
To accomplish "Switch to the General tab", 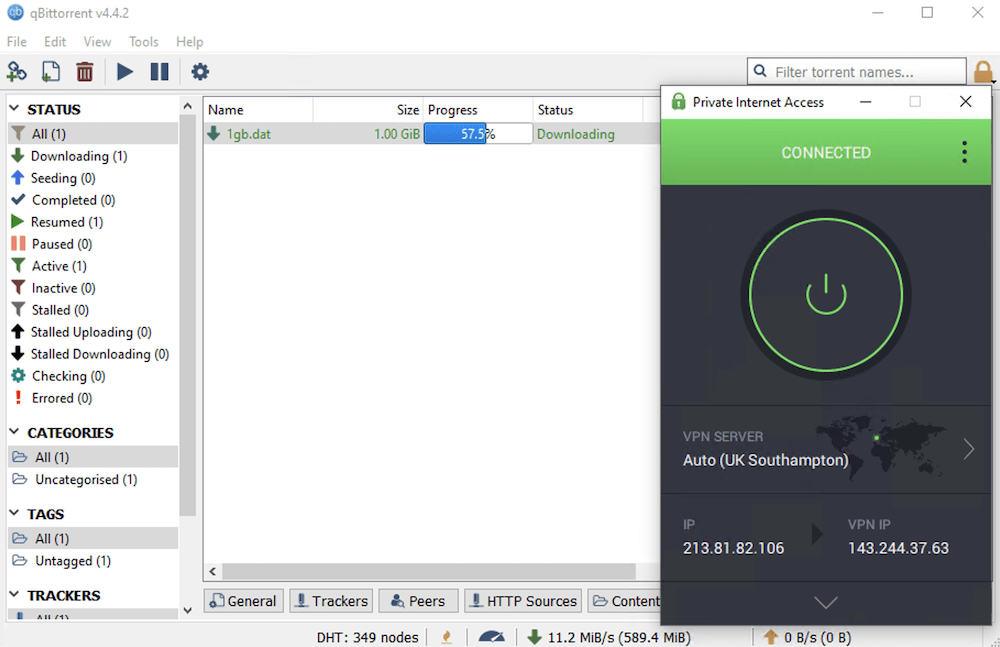I will [243, 600].
